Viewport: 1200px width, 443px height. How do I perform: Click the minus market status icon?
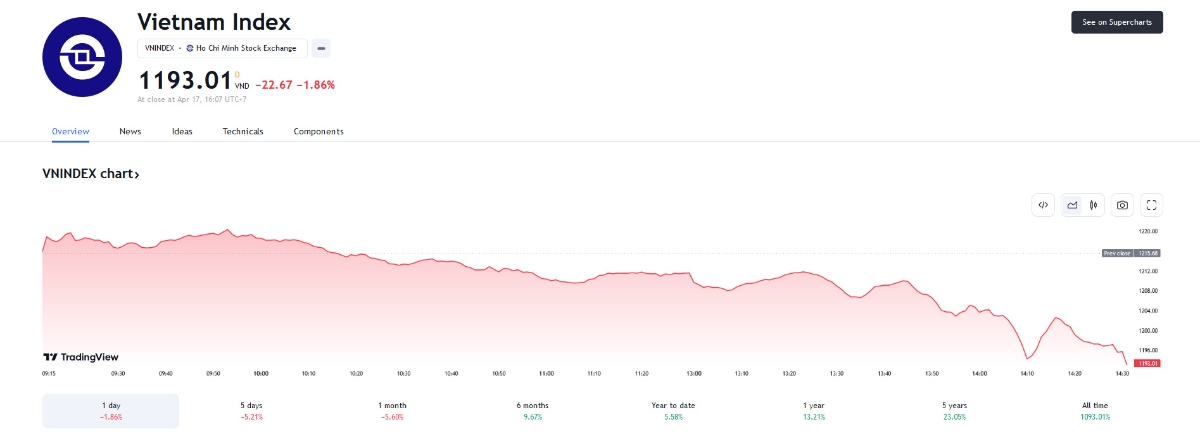pyautogui.click(x=321, y=48)
